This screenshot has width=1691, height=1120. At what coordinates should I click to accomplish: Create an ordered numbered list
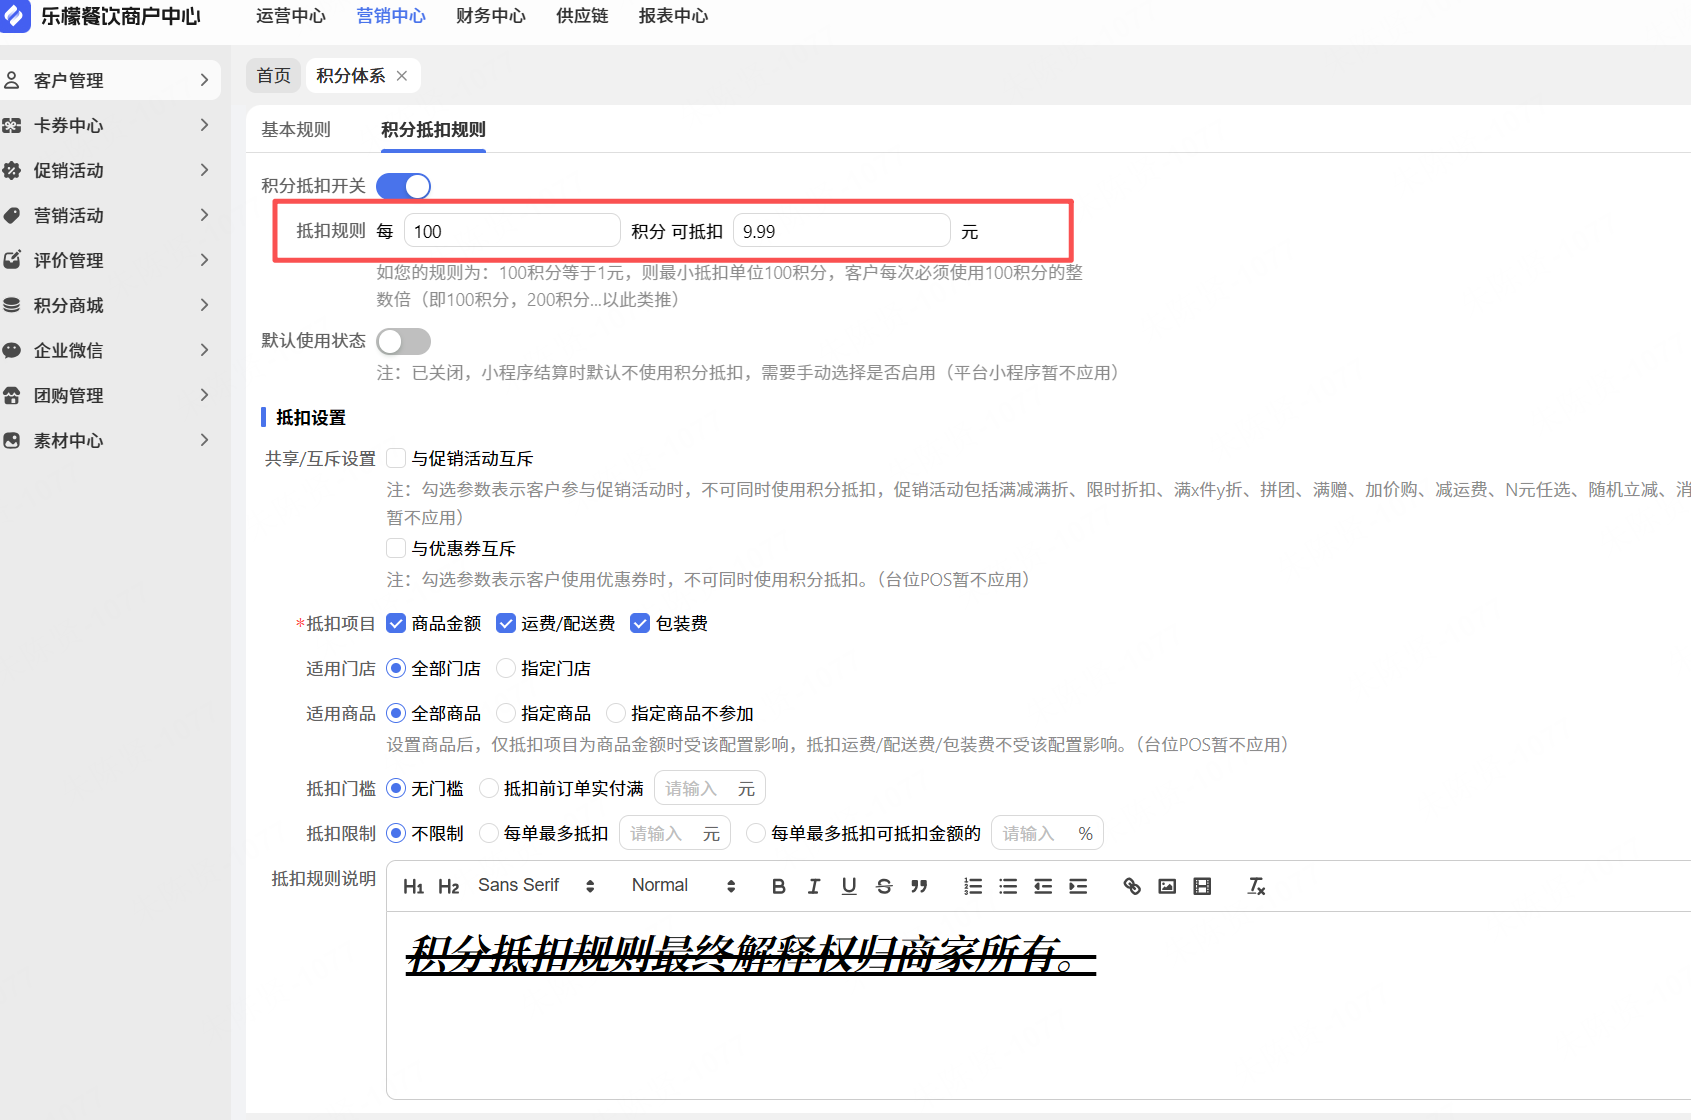(973, 886)
